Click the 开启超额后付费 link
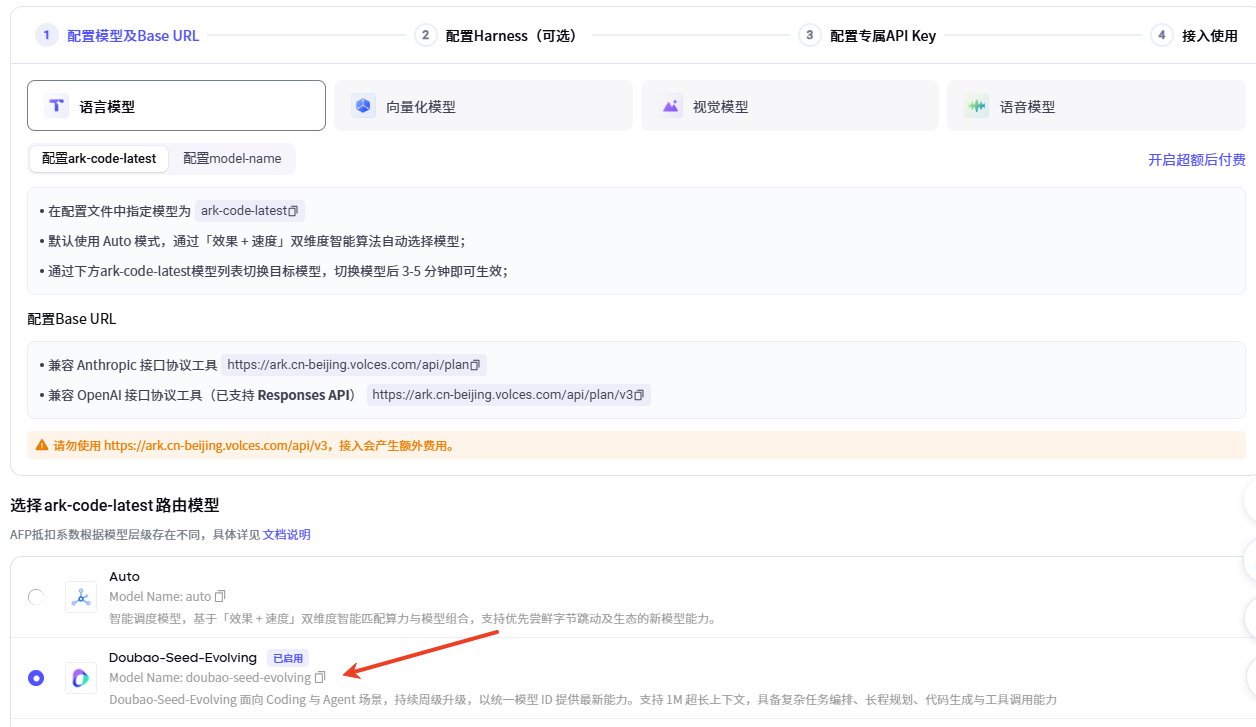Viewport: 1256px width, 727px height. pyautogui.click(x=1197, y=159)
